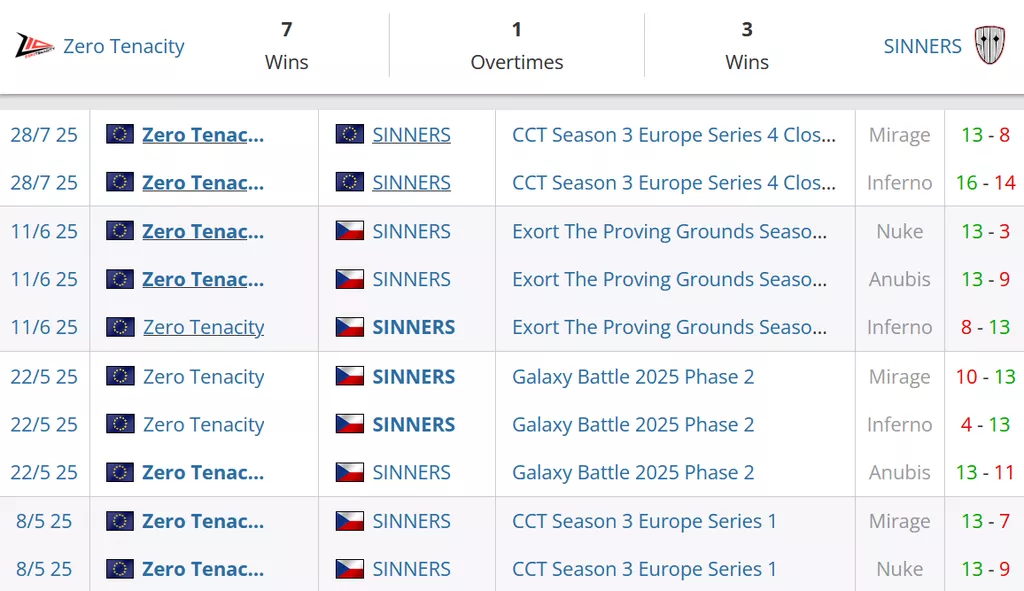Open the Galaxy Battle 2025 Phase 2 event, Mirage row
1024x591 pixels.
(633, 377)
